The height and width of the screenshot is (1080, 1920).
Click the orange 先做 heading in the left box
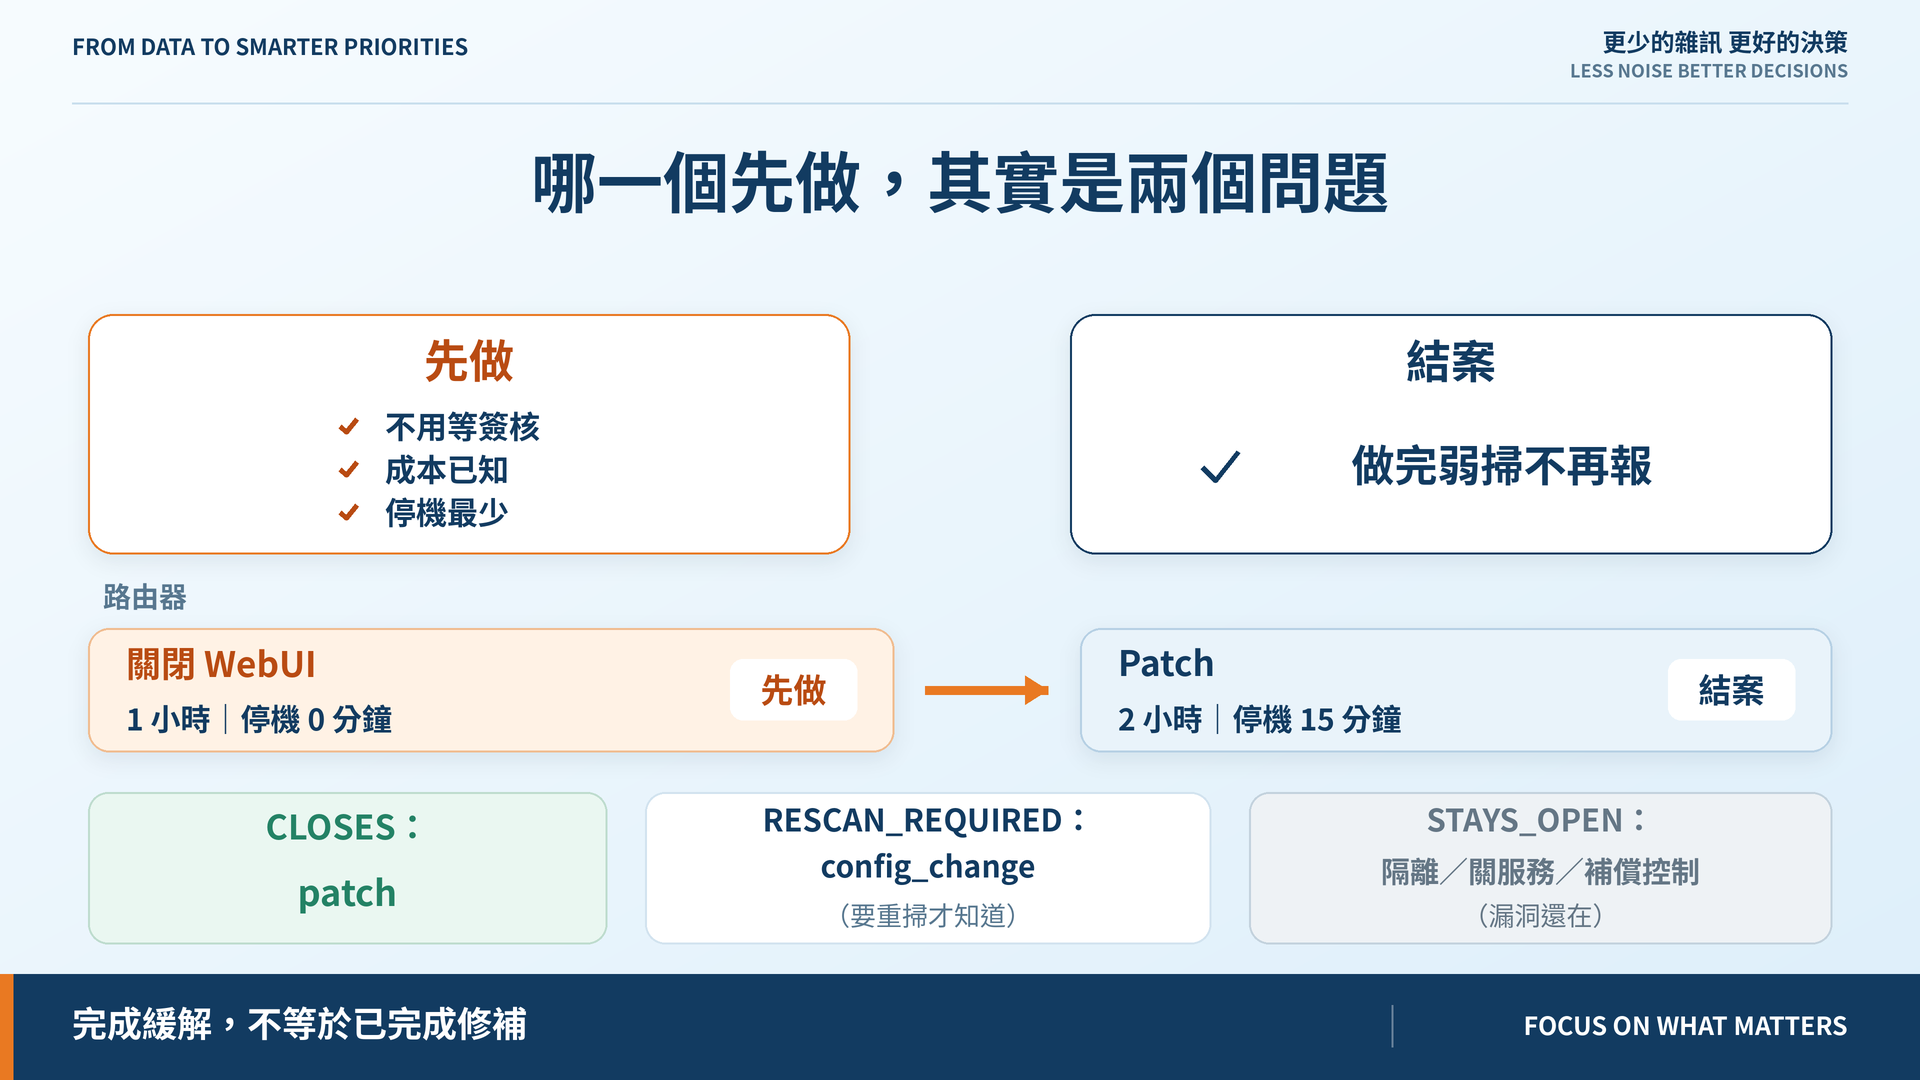(469, 361)
